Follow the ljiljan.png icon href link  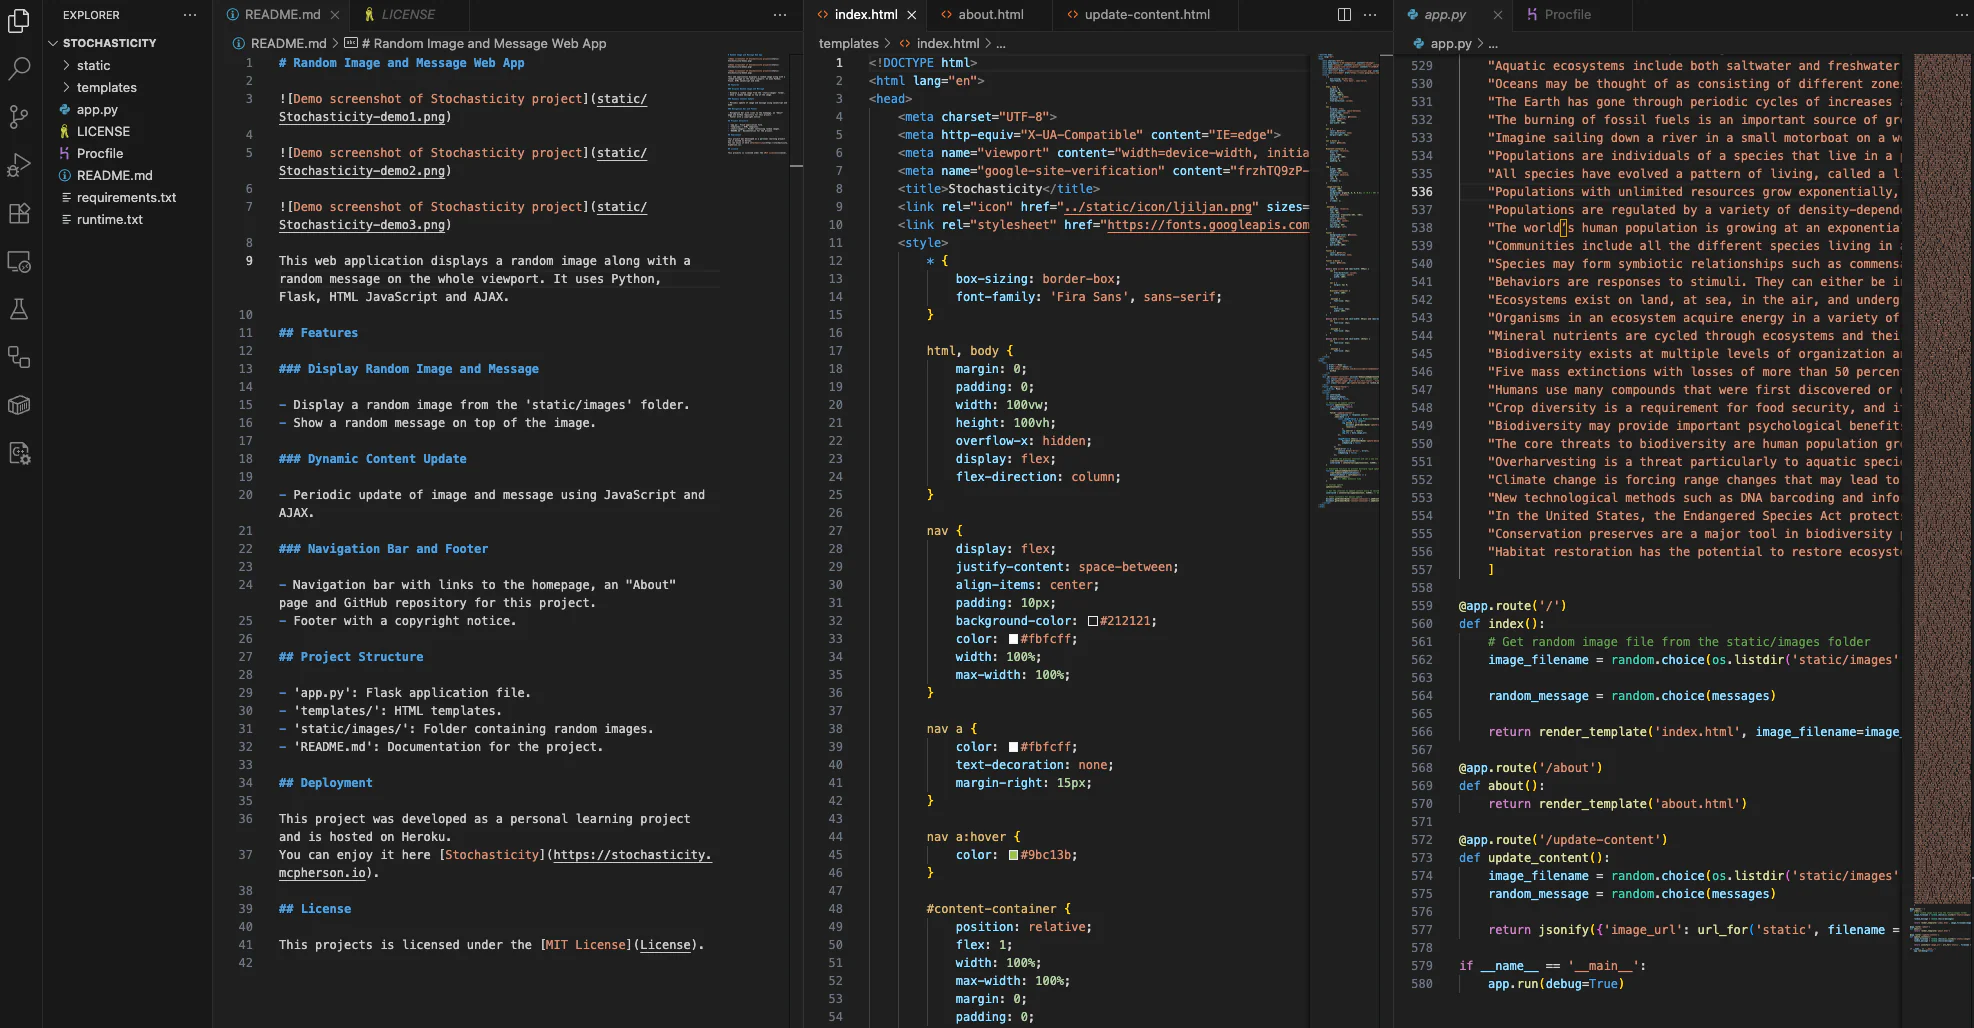[x=1158, y=207]
